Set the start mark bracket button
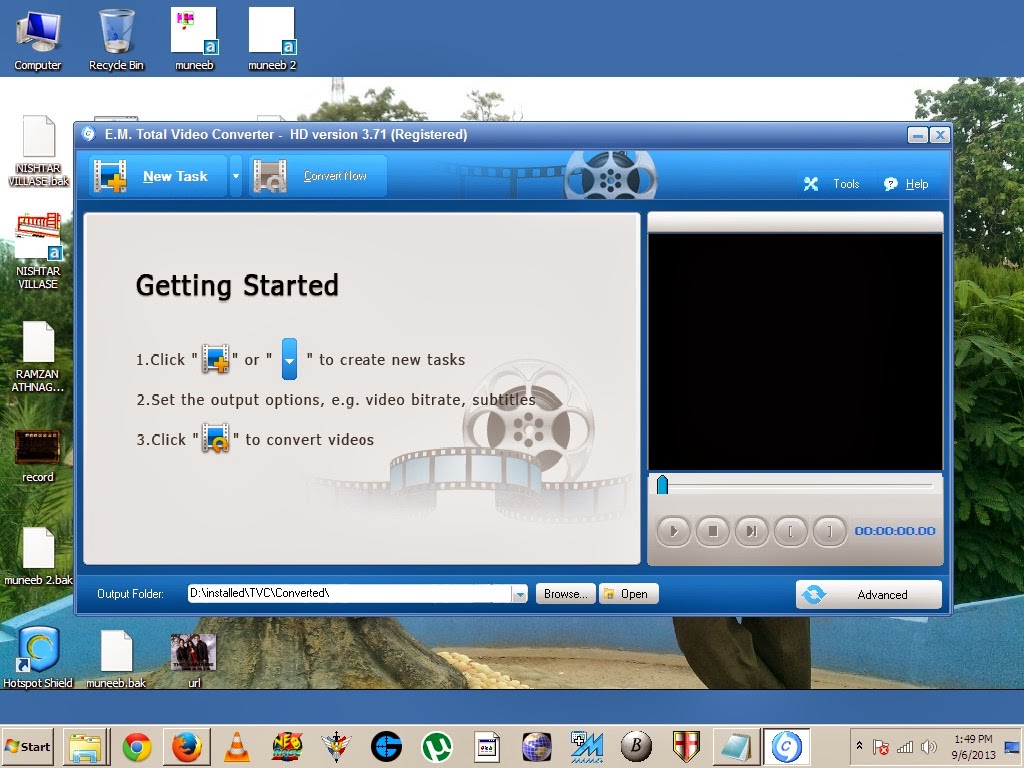The width and height of the screenshot is (1024, 768). [791, 531]
